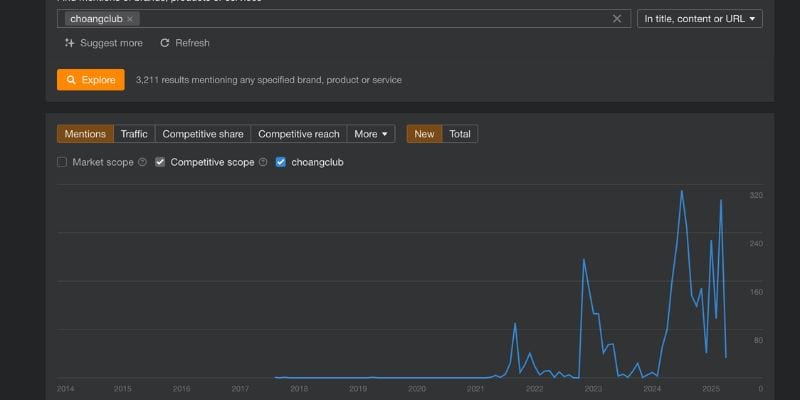Expand the More dropdown menu

371,134
